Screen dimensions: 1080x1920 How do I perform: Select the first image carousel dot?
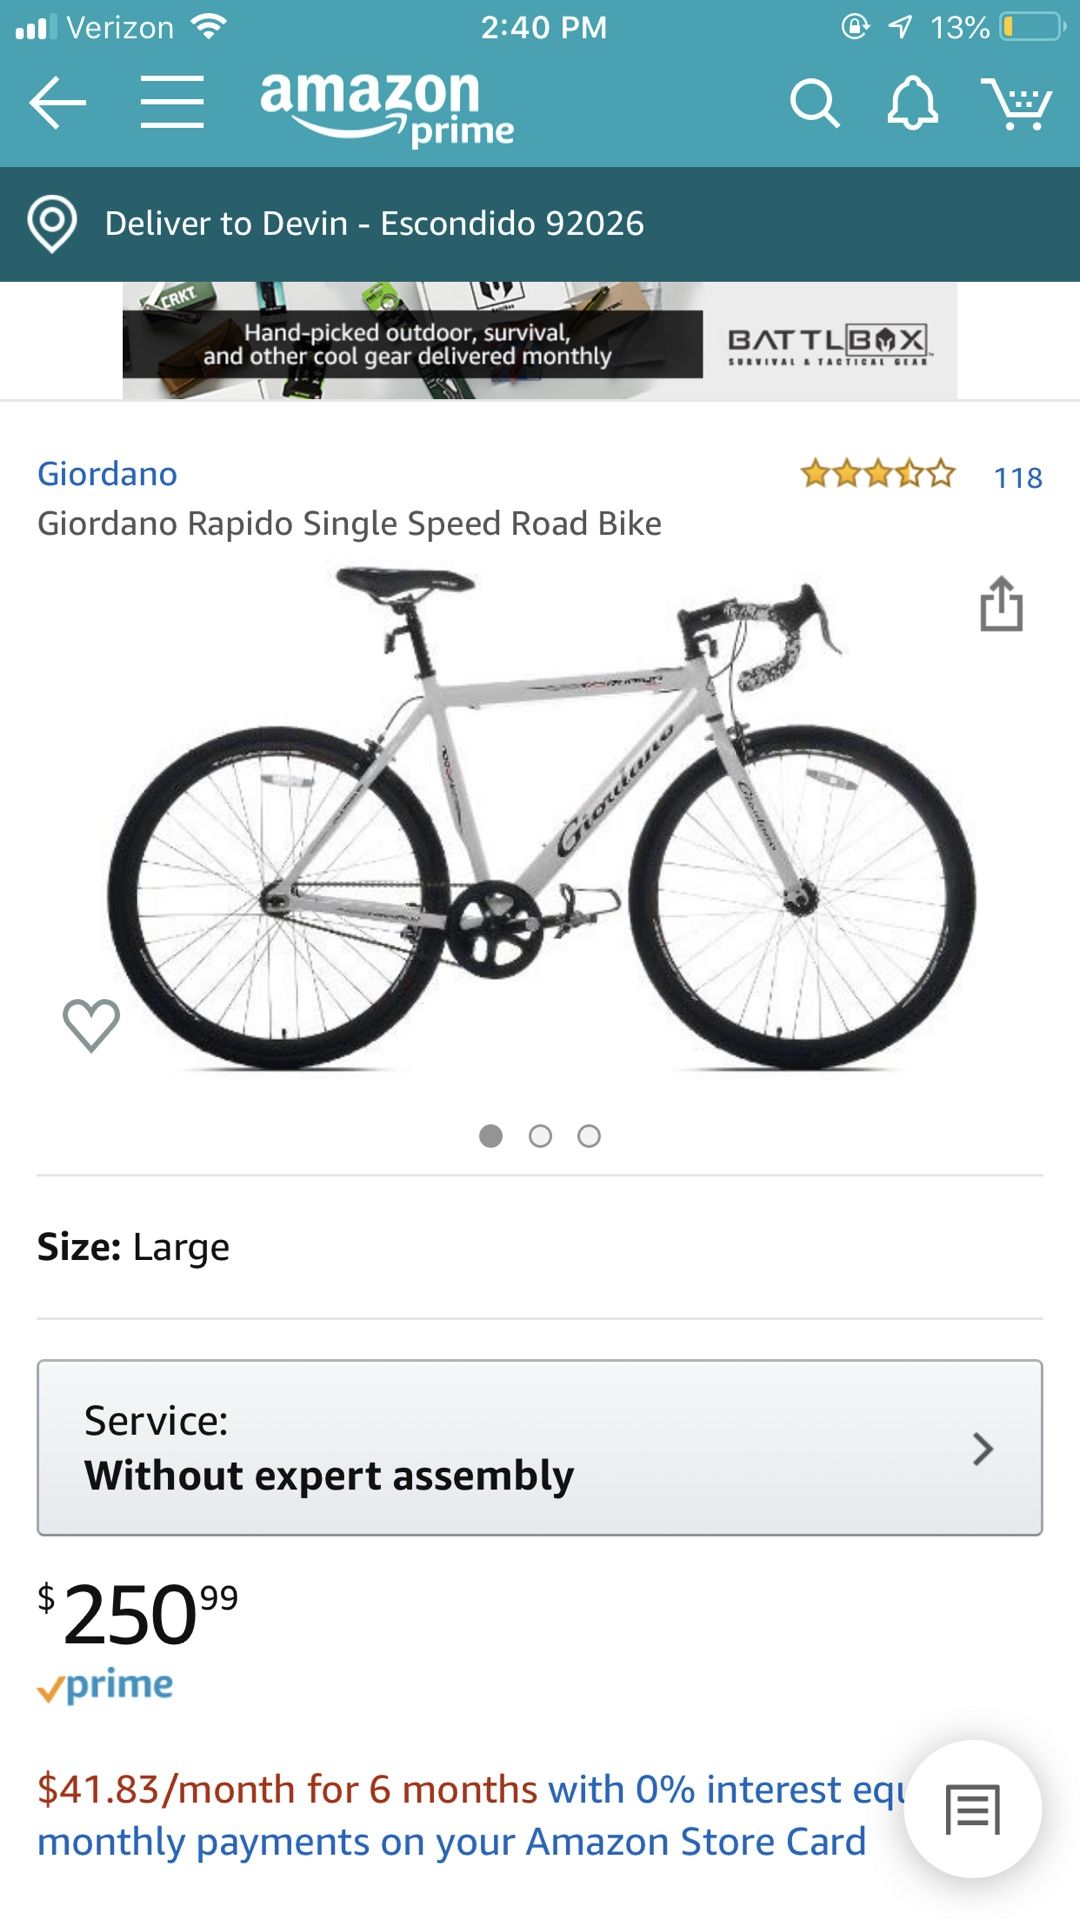(x=491, y=1136)
